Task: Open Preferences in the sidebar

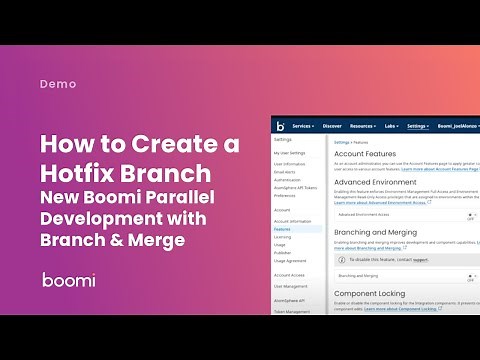Action: (284, 196)
